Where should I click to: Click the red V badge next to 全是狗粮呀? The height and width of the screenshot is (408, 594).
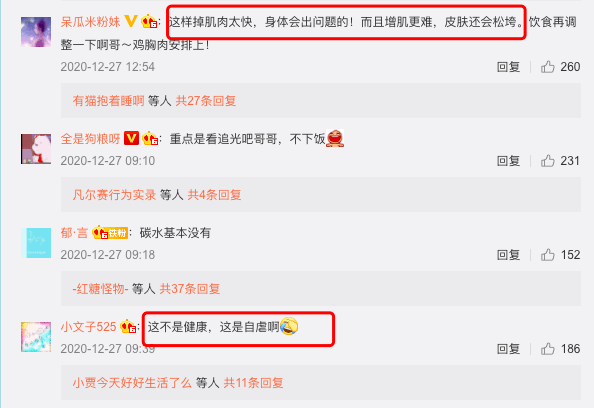click(x=131, y=138)
